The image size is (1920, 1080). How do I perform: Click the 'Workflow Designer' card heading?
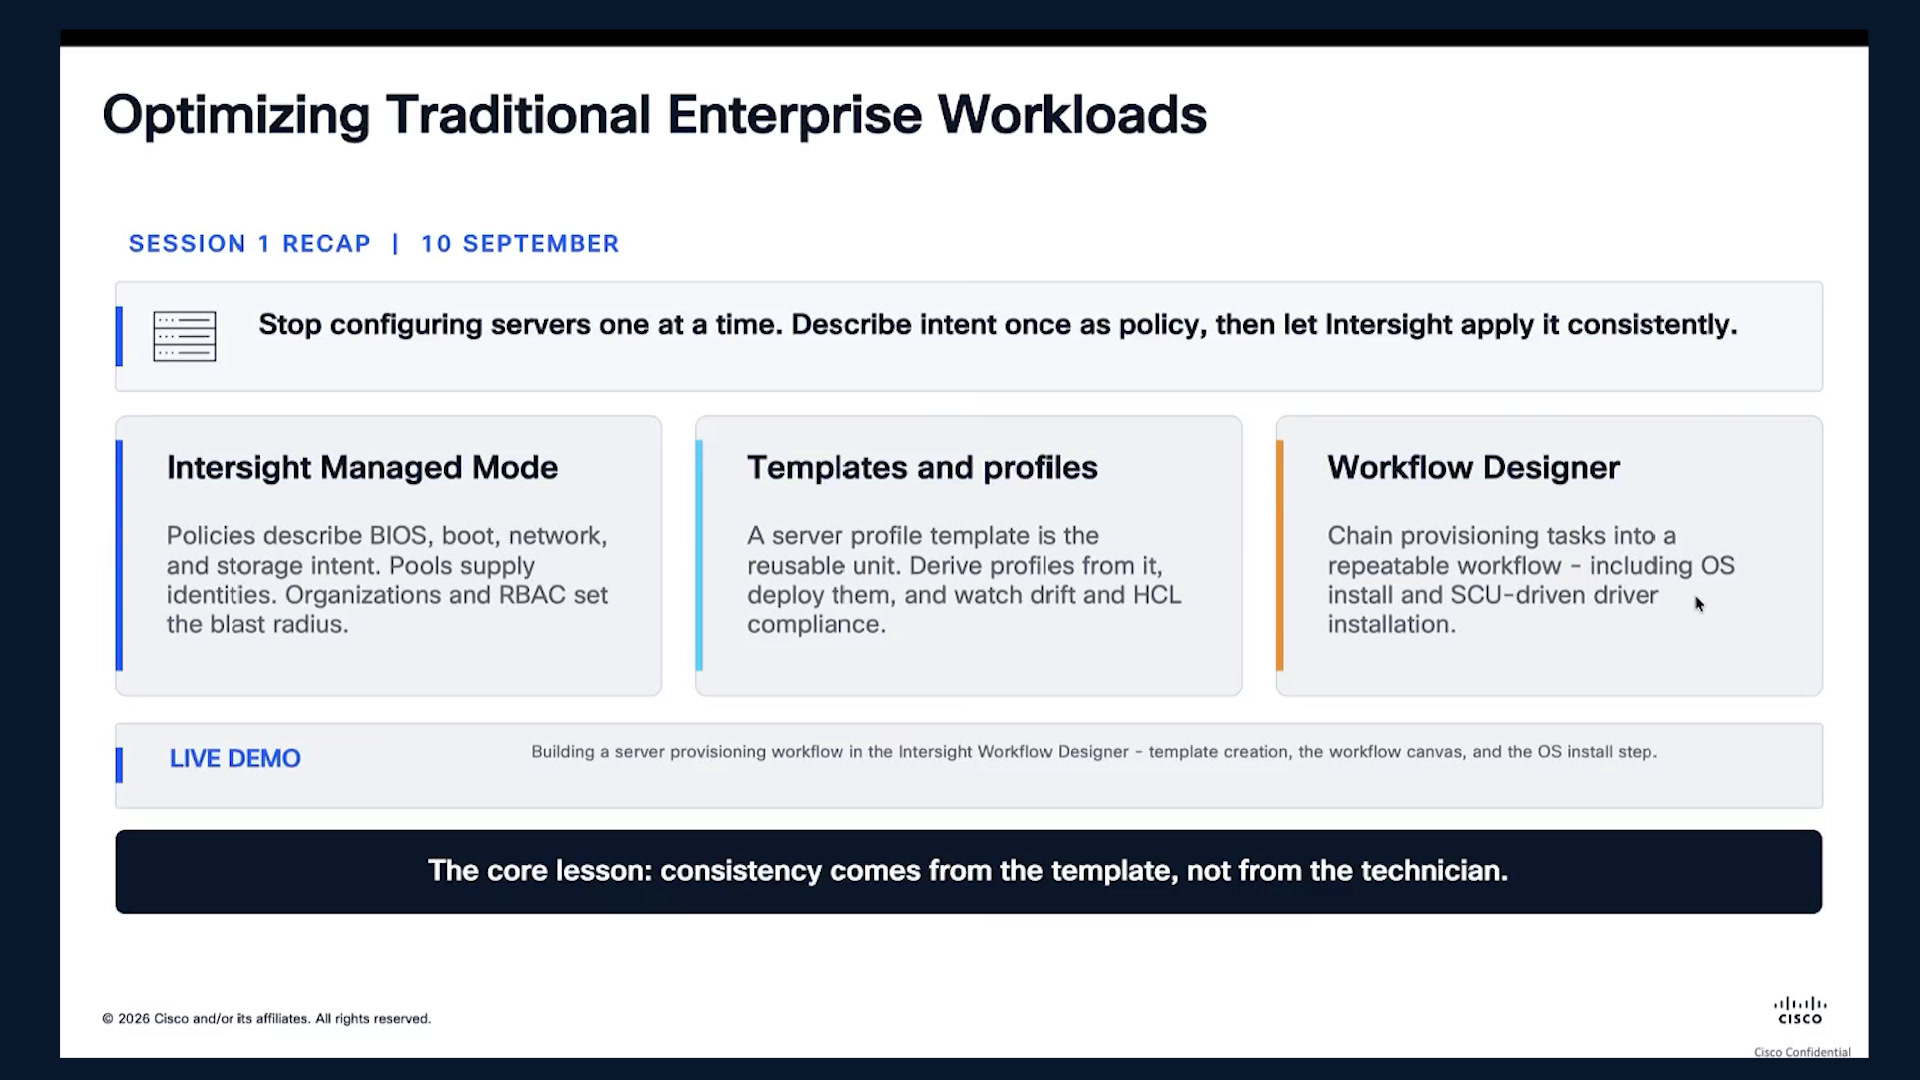[1473, 468]
